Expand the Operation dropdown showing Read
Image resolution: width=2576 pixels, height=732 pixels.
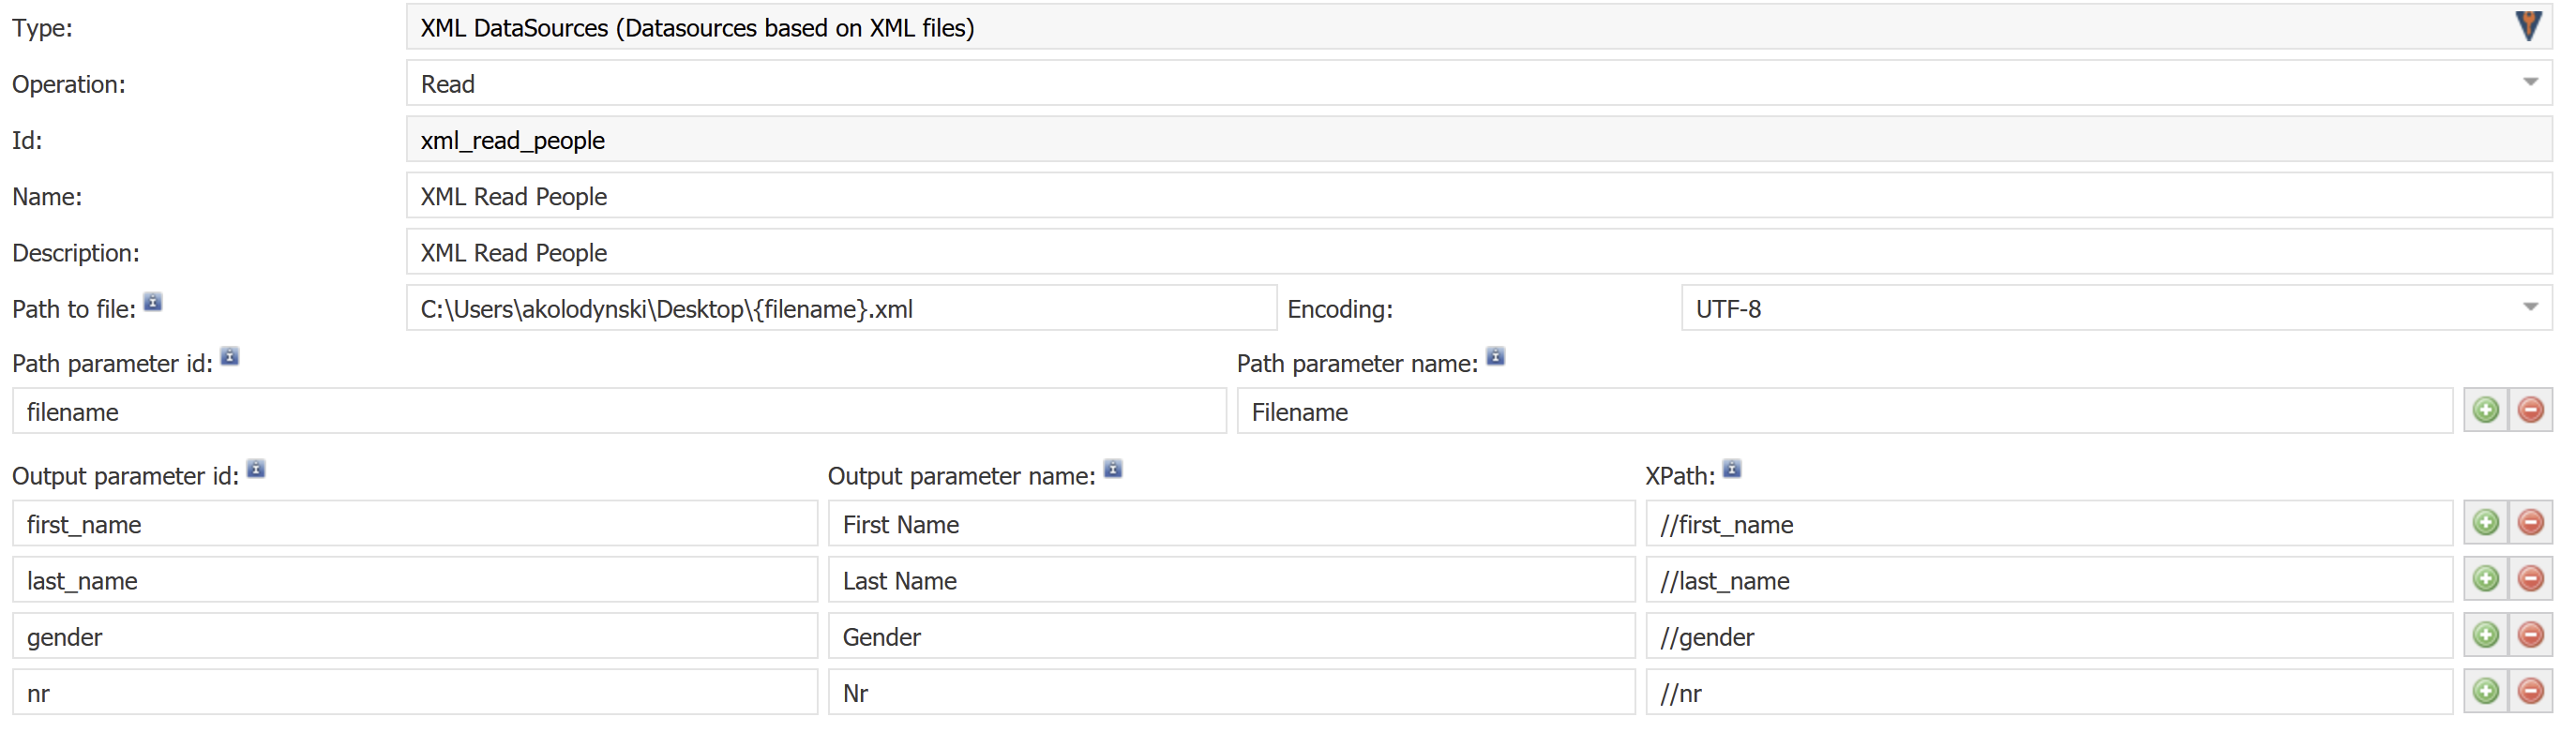[x=2530, y=83]
